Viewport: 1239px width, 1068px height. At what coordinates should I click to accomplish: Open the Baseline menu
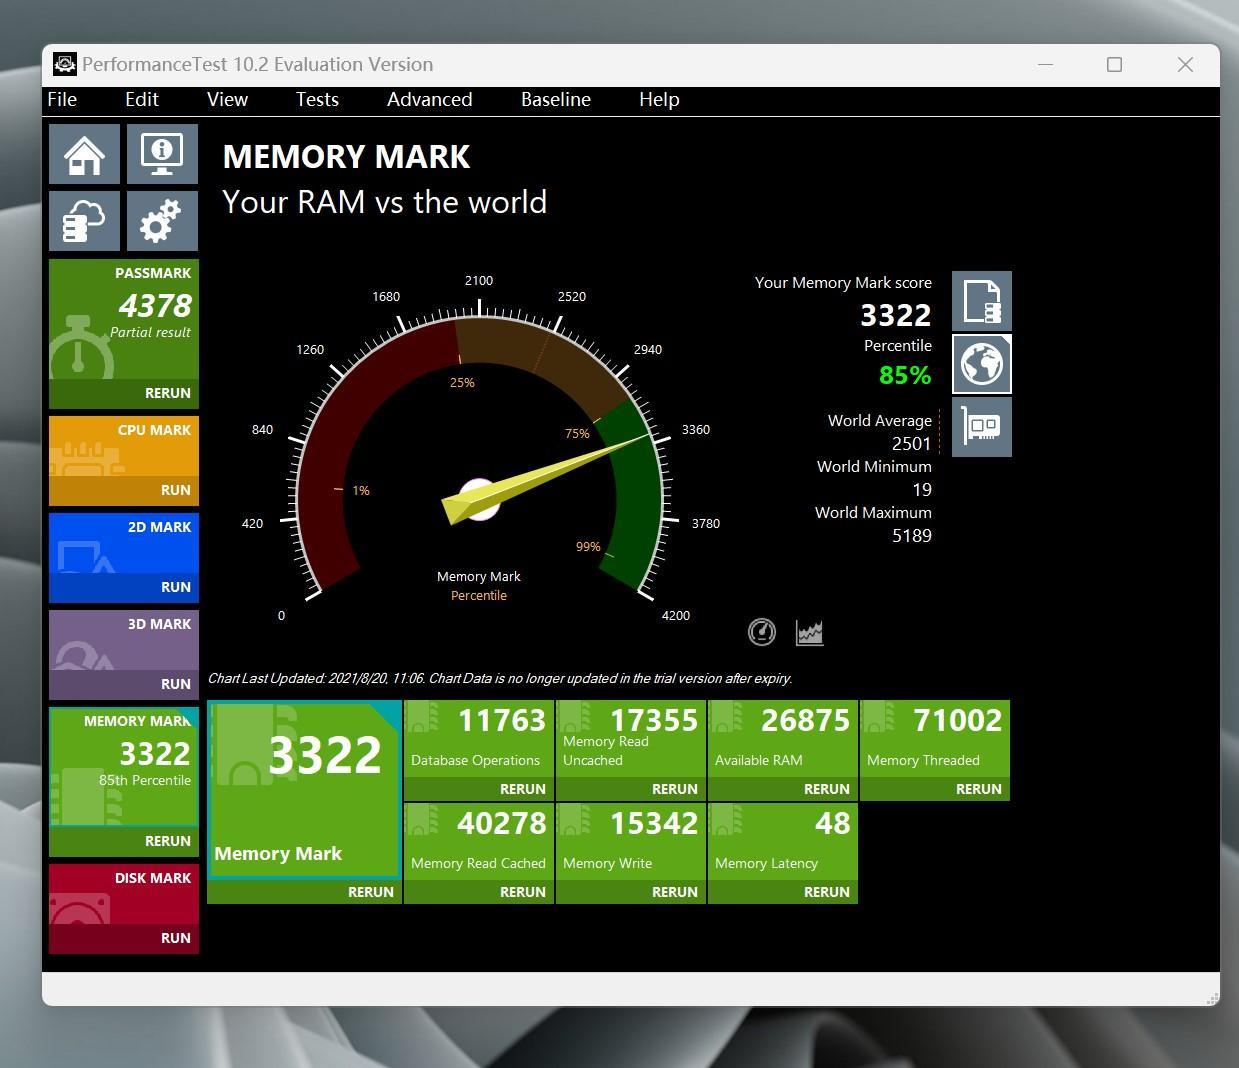click(x=556, y=100)
